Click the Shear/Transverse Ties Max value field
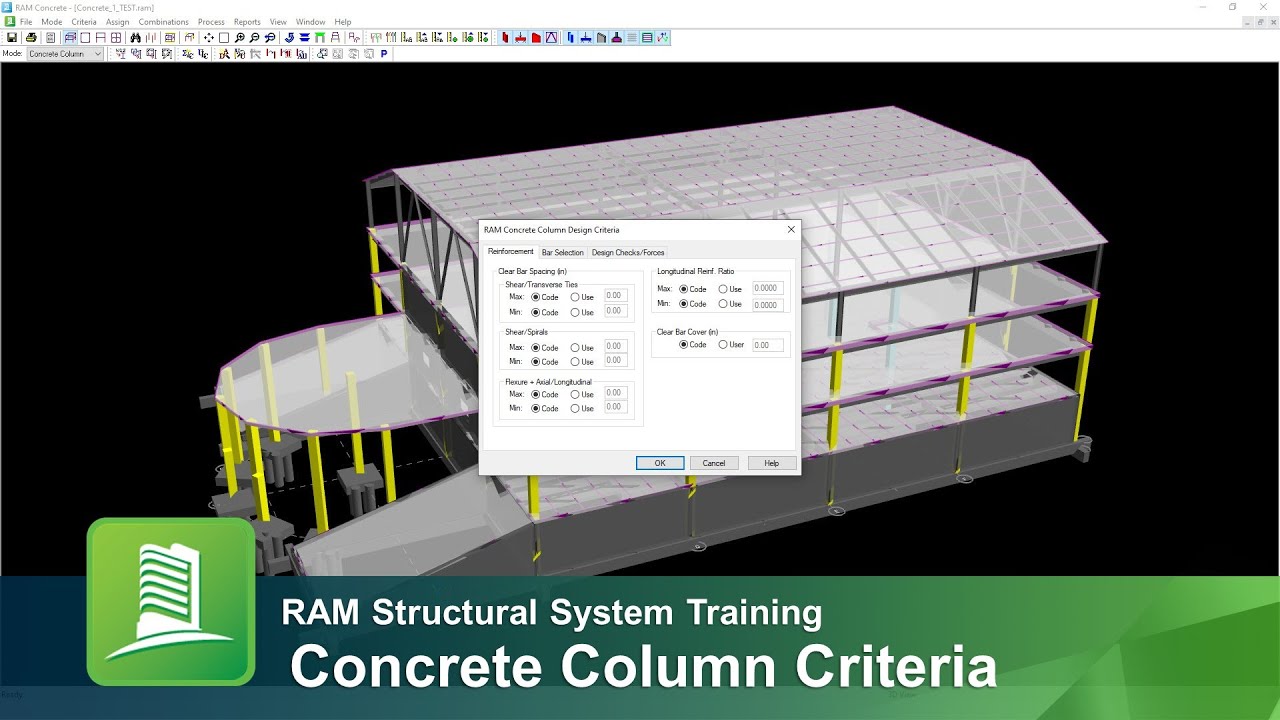The width and height of the screenshot is (1280, 720). 616,296
